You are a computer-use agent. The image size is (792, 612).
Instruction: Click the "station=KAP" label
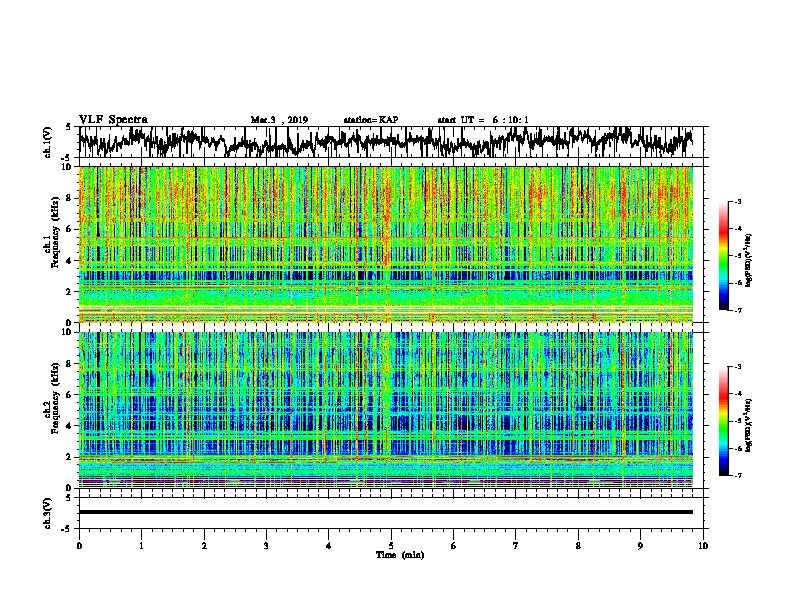pos(371,120)
